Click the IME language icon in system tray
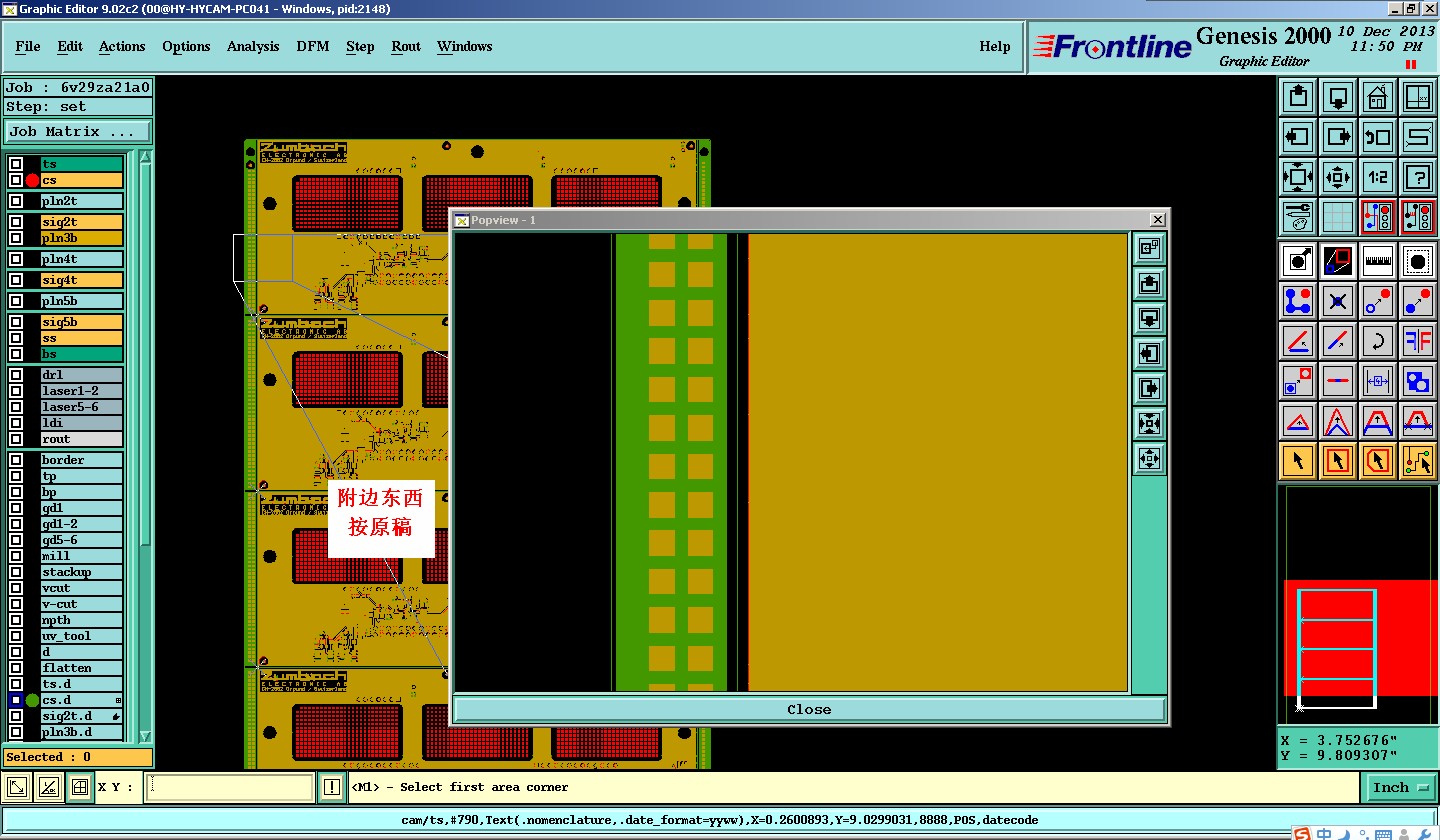The height and width of the screenshot is (840, 1440). coord(1325,833)
